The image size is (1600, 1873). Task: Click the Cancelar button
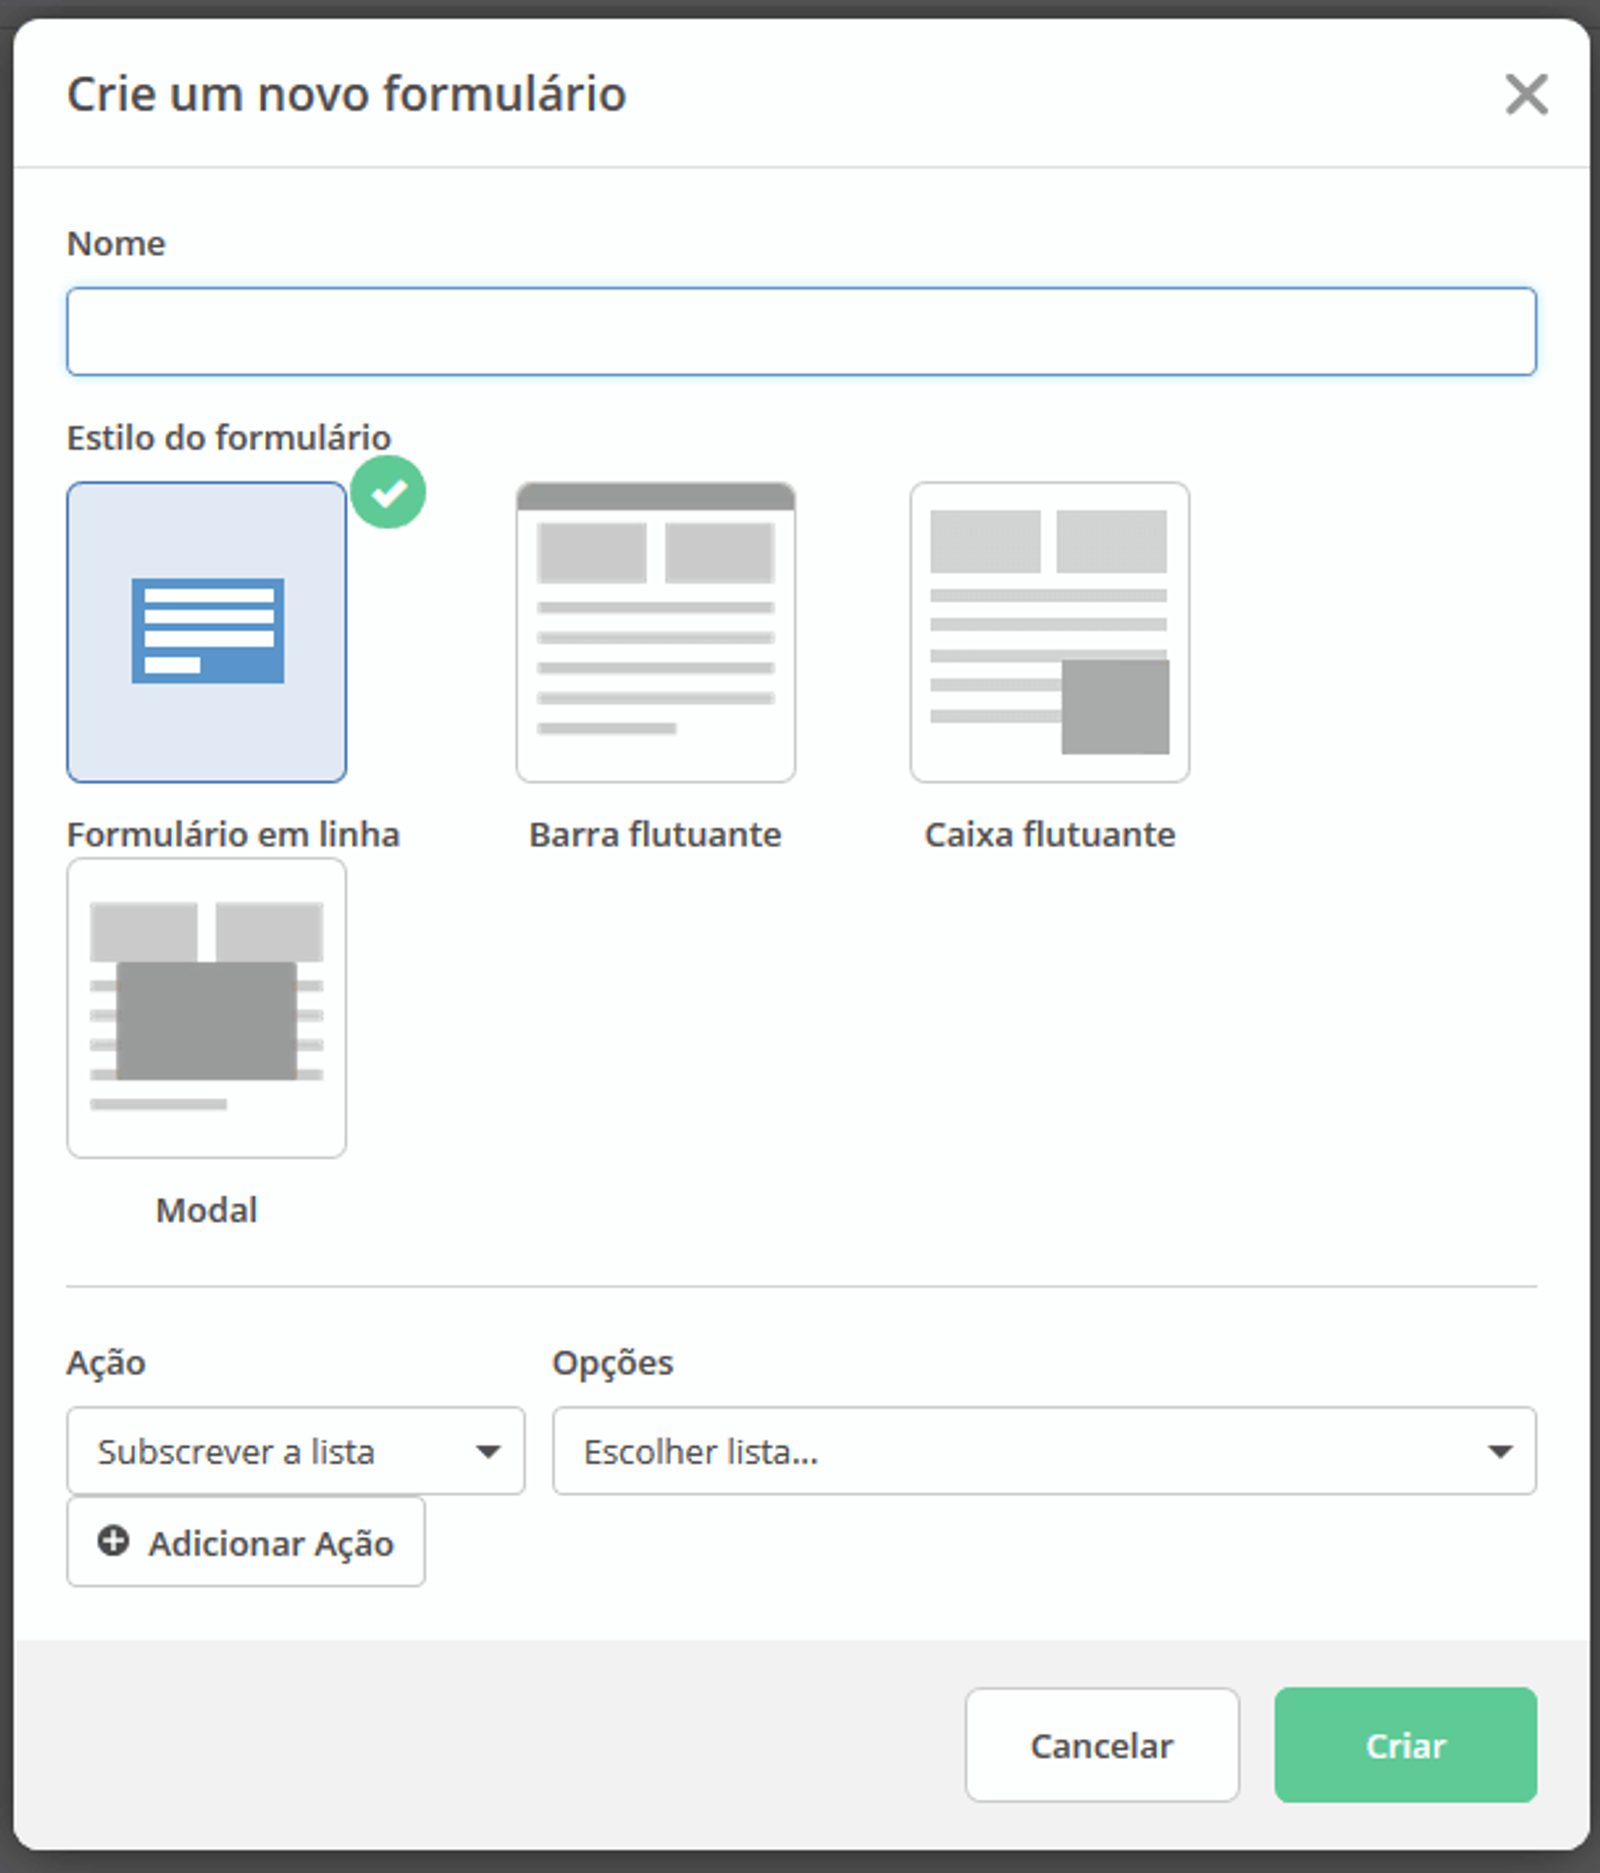[1101, 1745]
